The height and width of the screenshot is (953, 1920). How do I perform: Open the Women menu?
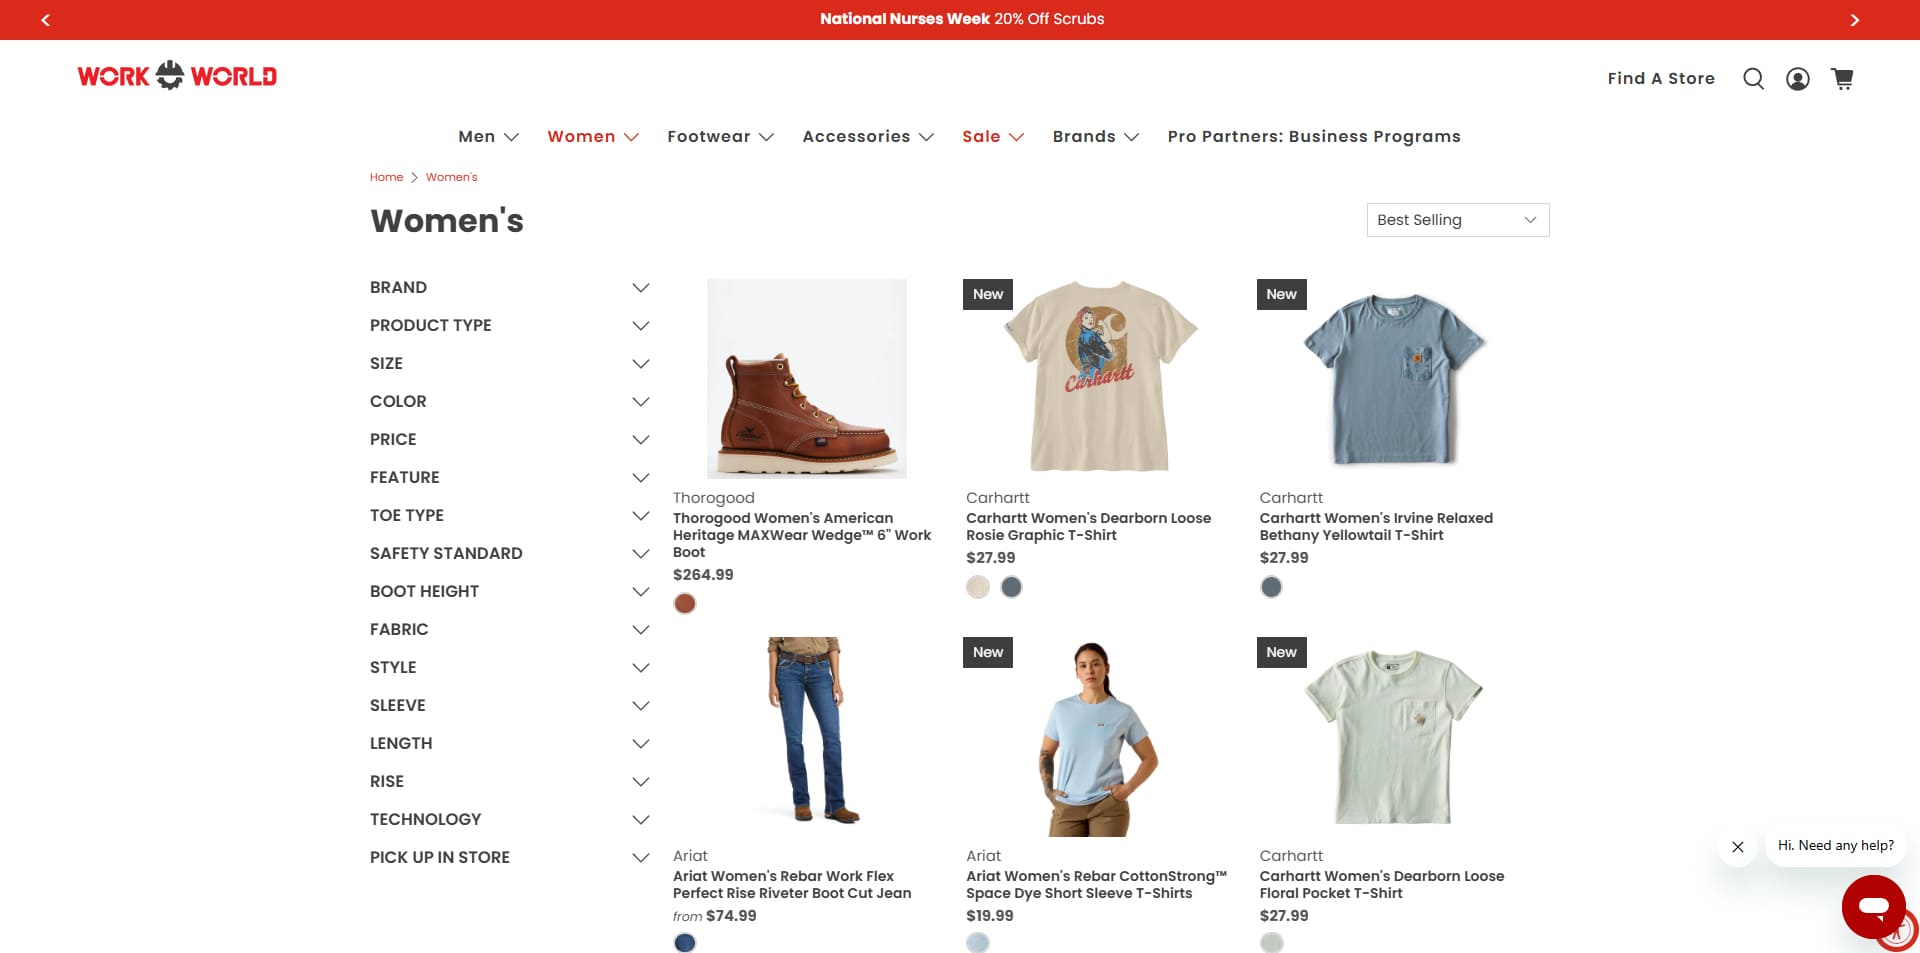coord(593,137)
